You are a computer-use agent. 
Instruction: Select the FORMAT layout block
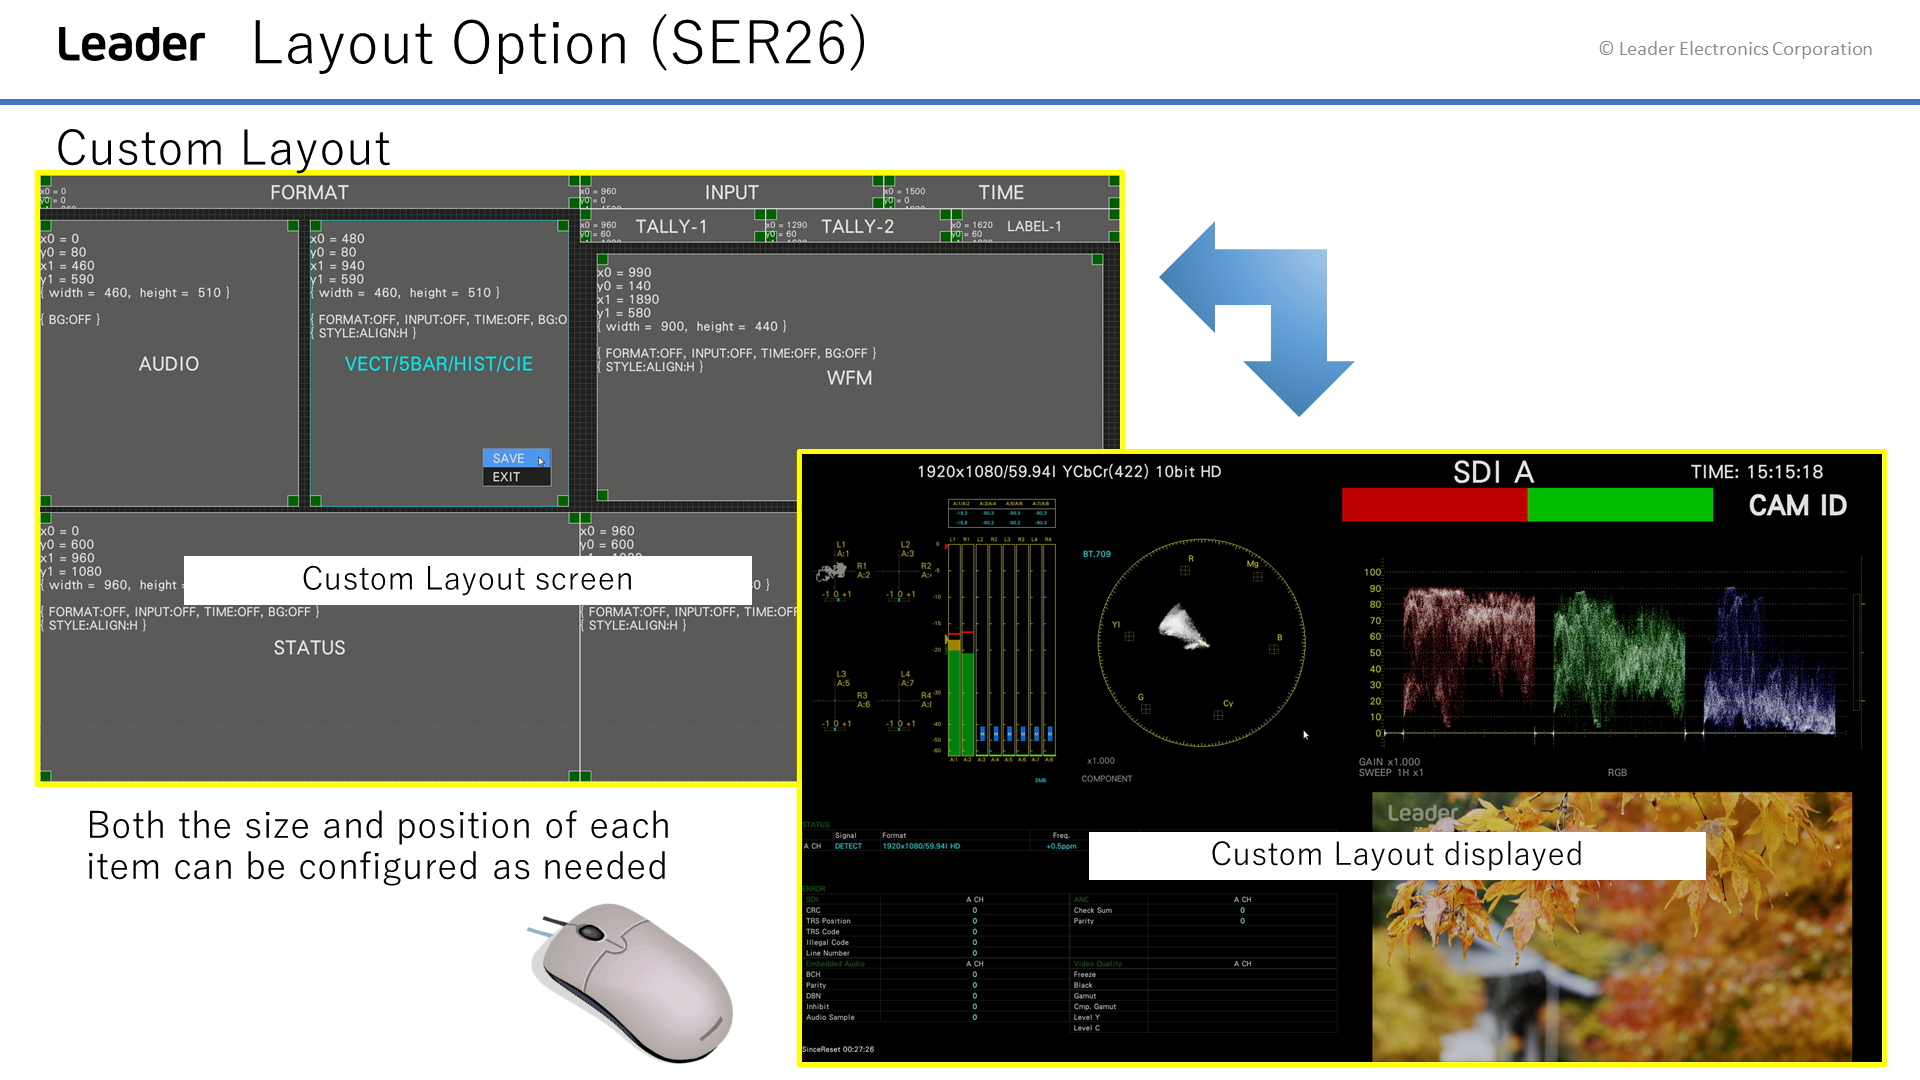pyautogui.click(x=309, y=192)
